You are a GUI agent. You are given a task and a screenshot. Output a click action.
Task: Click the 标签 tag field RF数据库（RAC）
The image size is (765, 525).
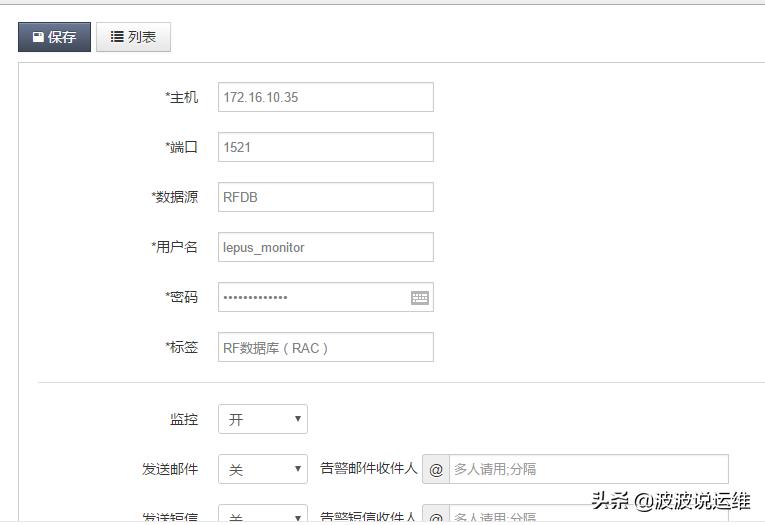click(x=325, y=347)
